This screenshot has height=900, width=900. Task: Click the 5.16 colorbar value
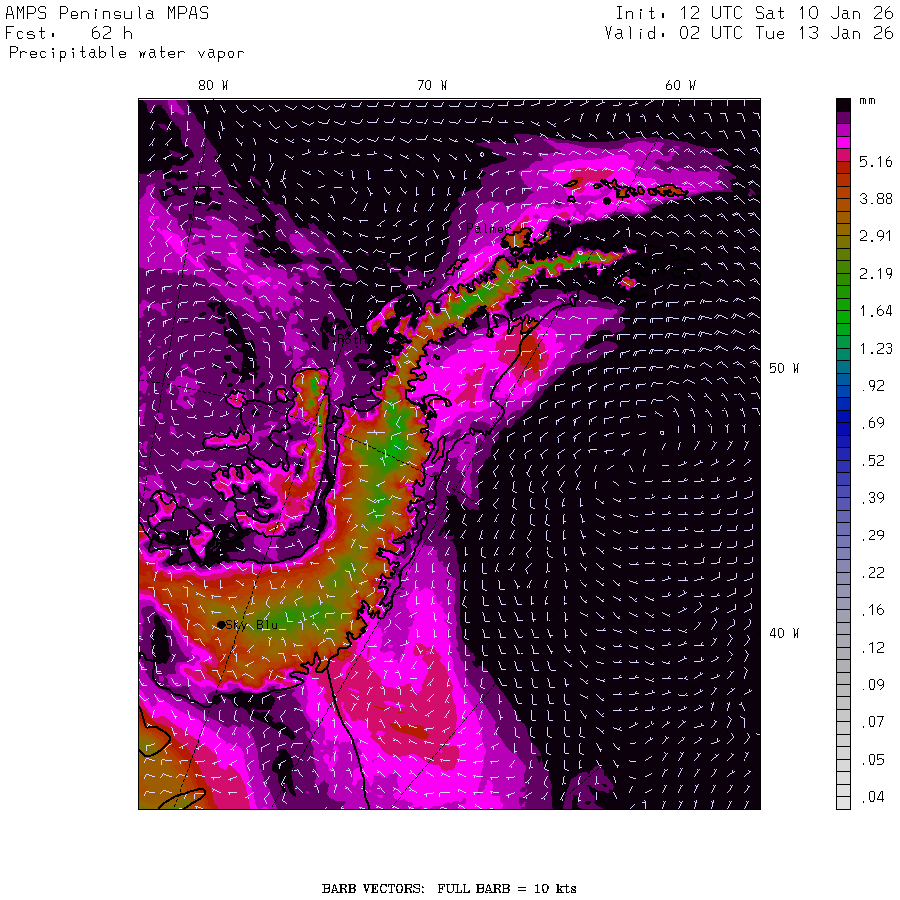click(x=876, y=162)
